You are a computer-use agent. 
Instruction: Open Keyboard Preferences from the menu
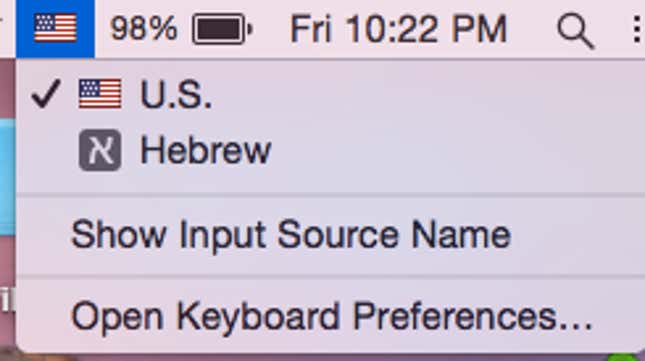(330, 316)
